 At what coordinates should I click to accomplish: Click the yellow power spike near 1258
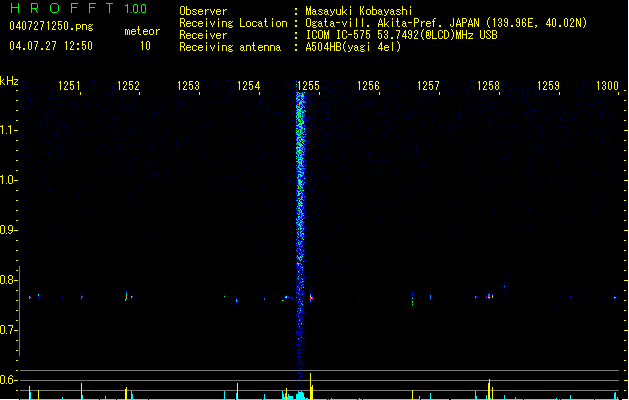(x=489, y=389)
